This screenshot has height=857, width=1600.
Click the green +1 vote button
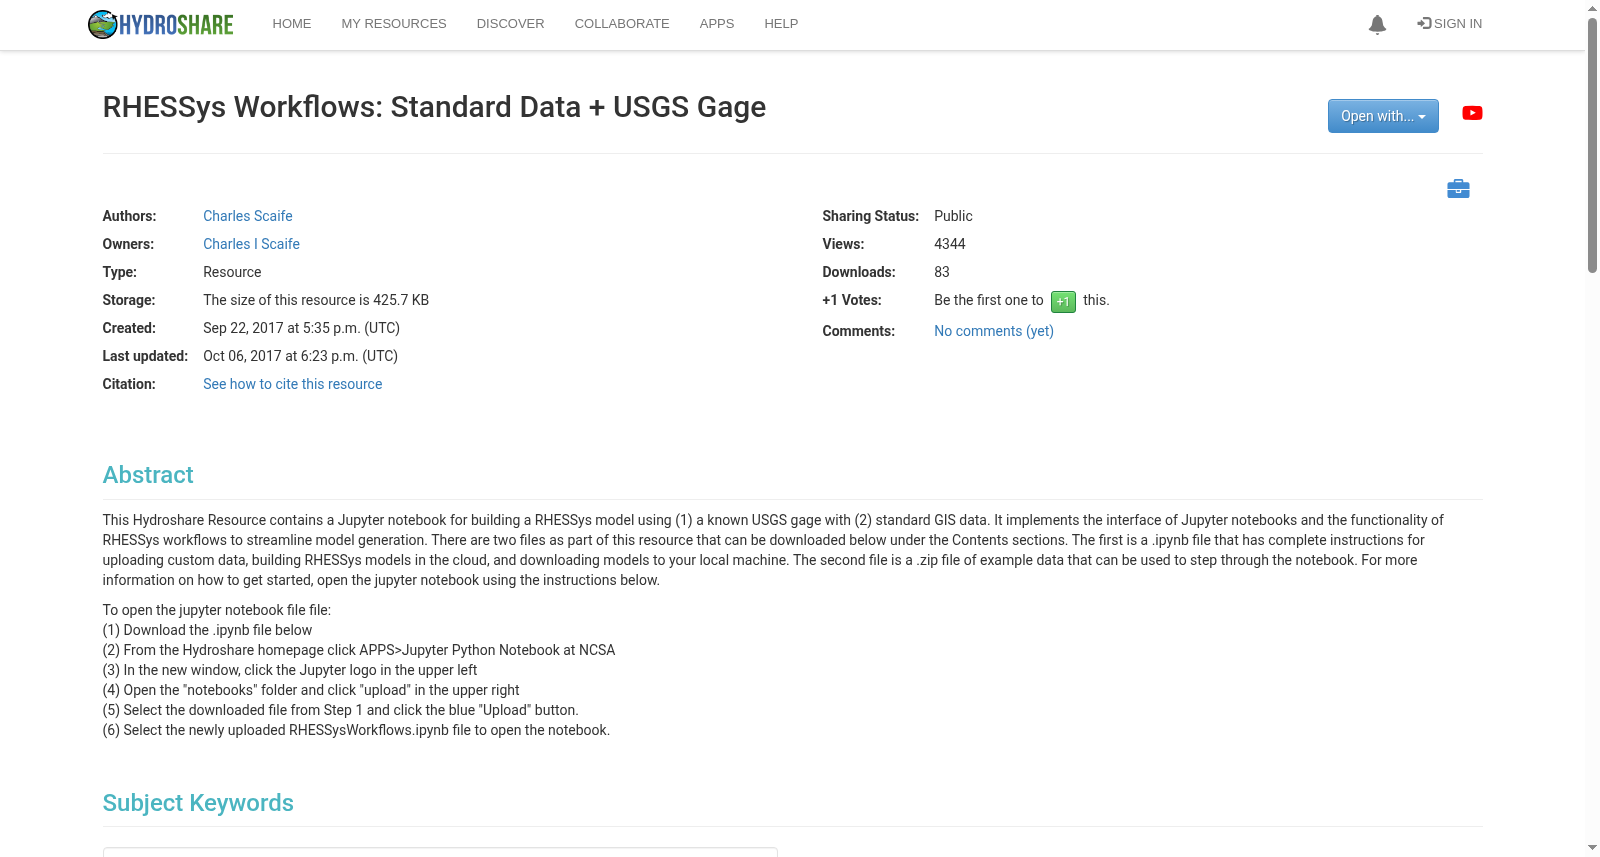1063,301
